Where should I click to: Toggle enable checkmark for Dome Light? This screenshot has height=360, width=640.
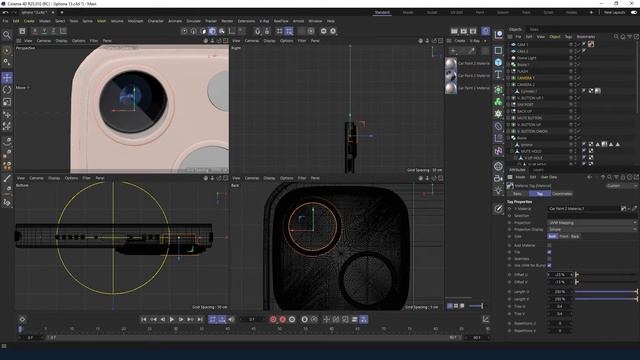coord(578,58)
